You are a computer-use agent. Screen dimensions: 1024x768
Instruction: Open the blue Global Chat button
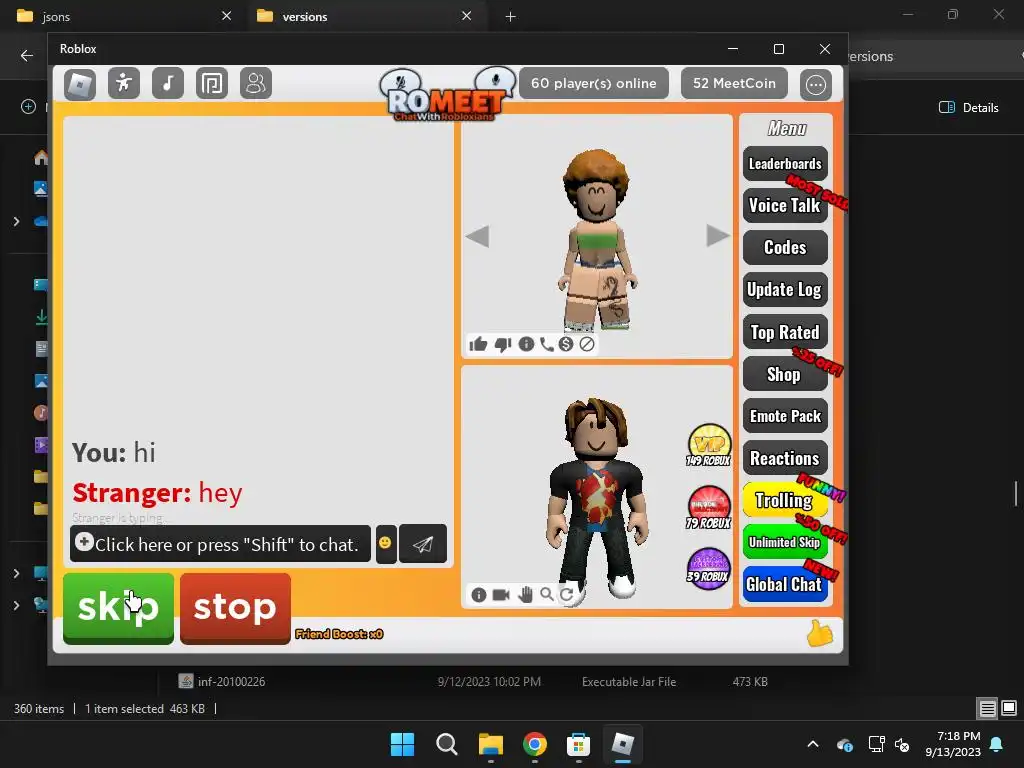[785, 584]
